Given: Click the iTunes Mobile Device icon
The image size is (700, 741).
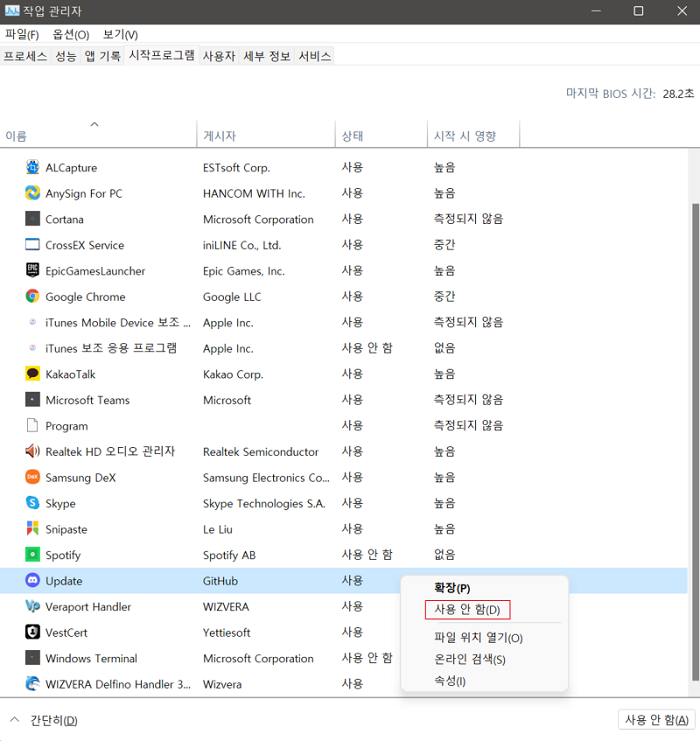Looking at the screenshot, I should 32,322.
